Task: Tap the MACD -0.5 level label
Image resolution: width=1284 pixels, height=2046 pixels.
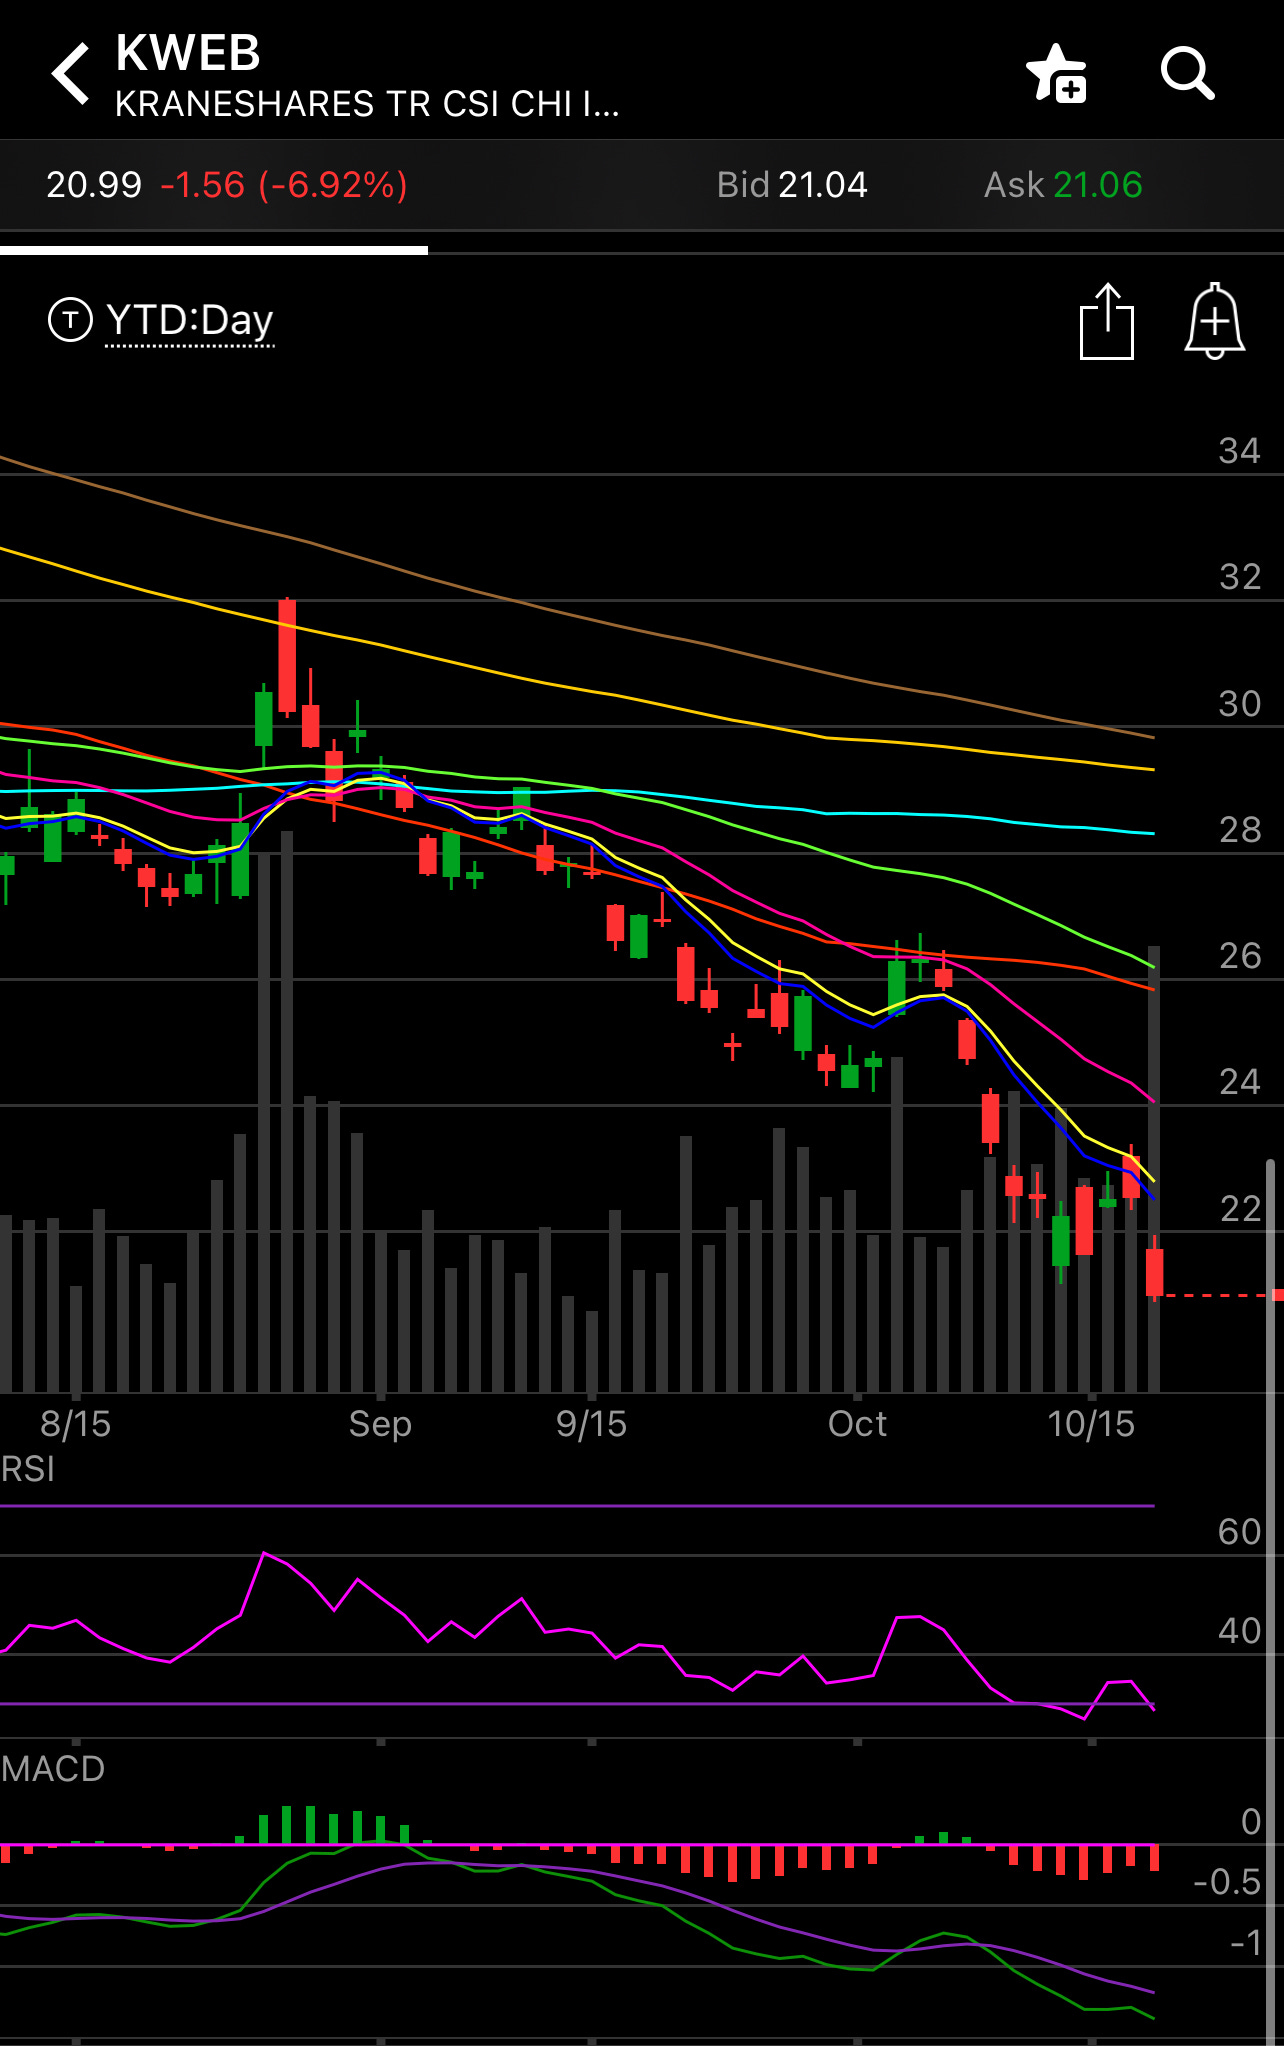Action: pos(1227,1882)
